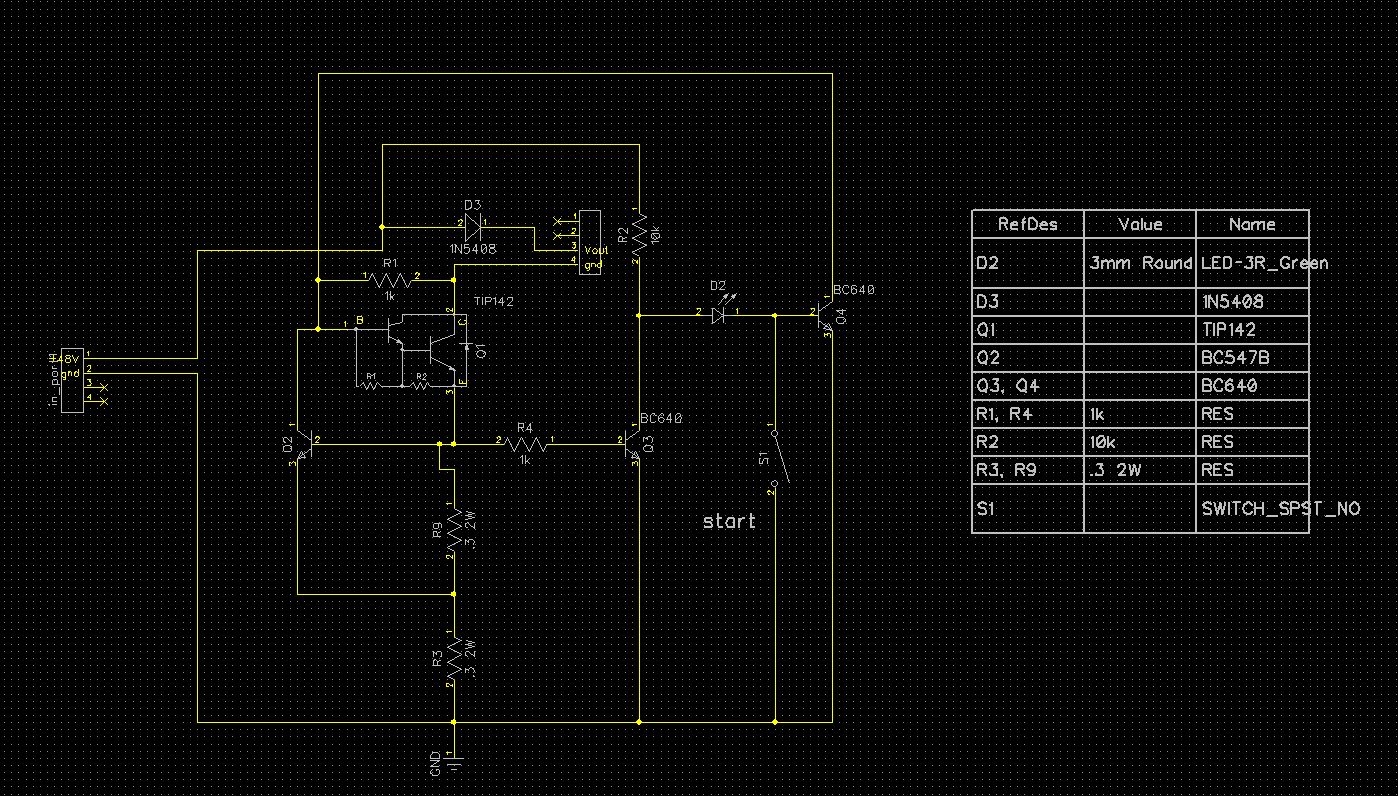
Task: Click the R2 10k resistor
Action: 638,236
